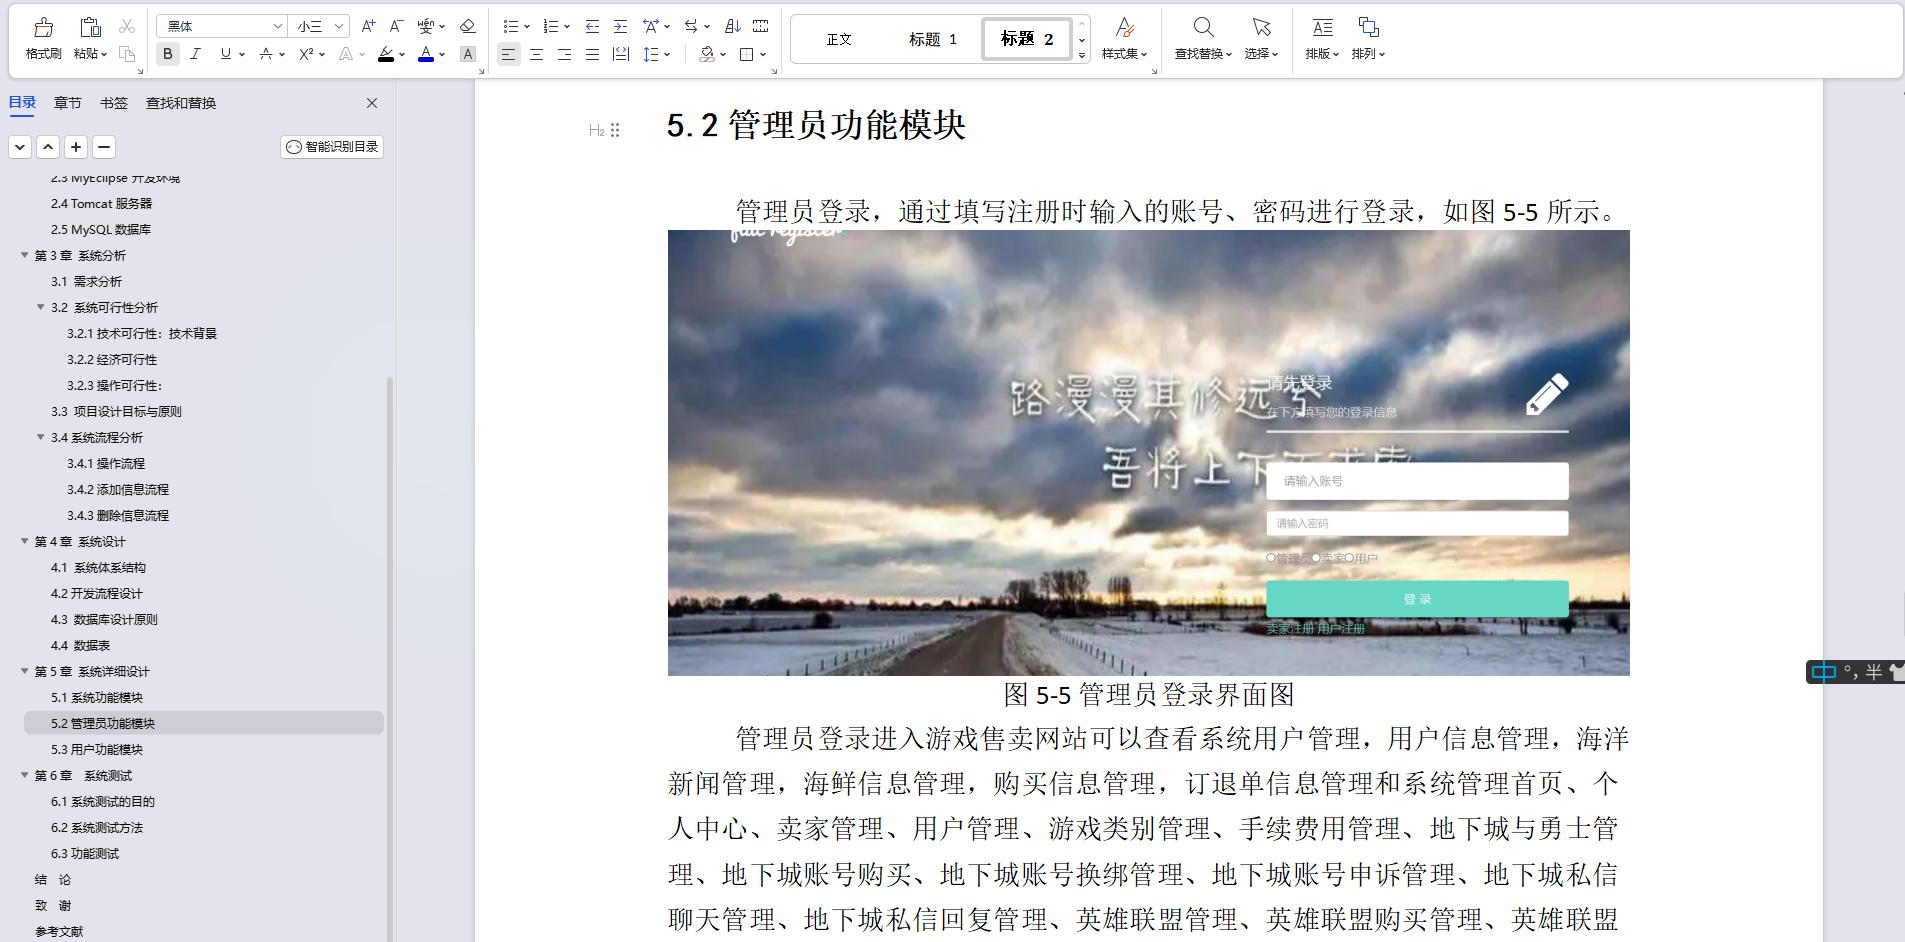Collapse the 第 3 章 系统分析 tree node

tap(25, 255)
